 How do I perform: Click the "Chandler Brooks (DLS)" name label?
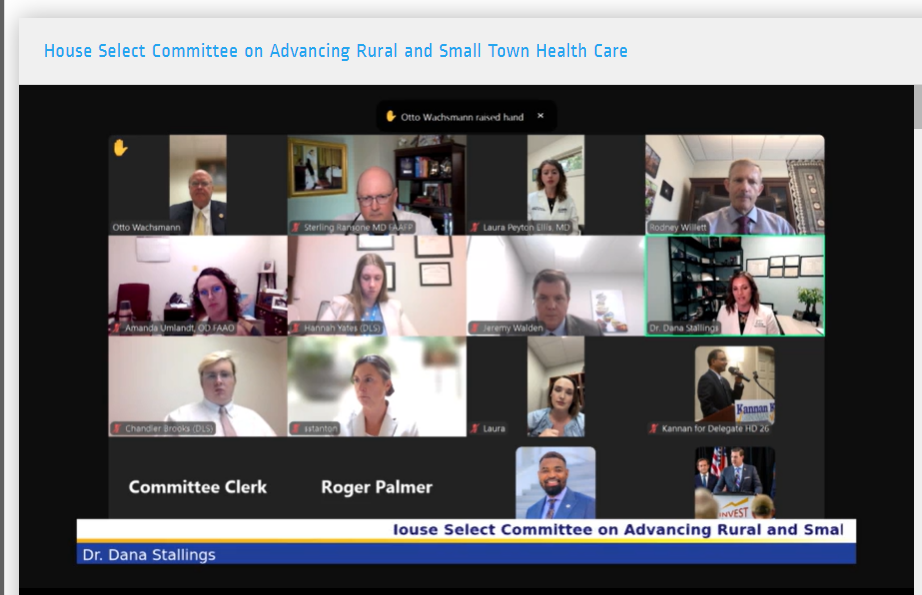[169, 429]
